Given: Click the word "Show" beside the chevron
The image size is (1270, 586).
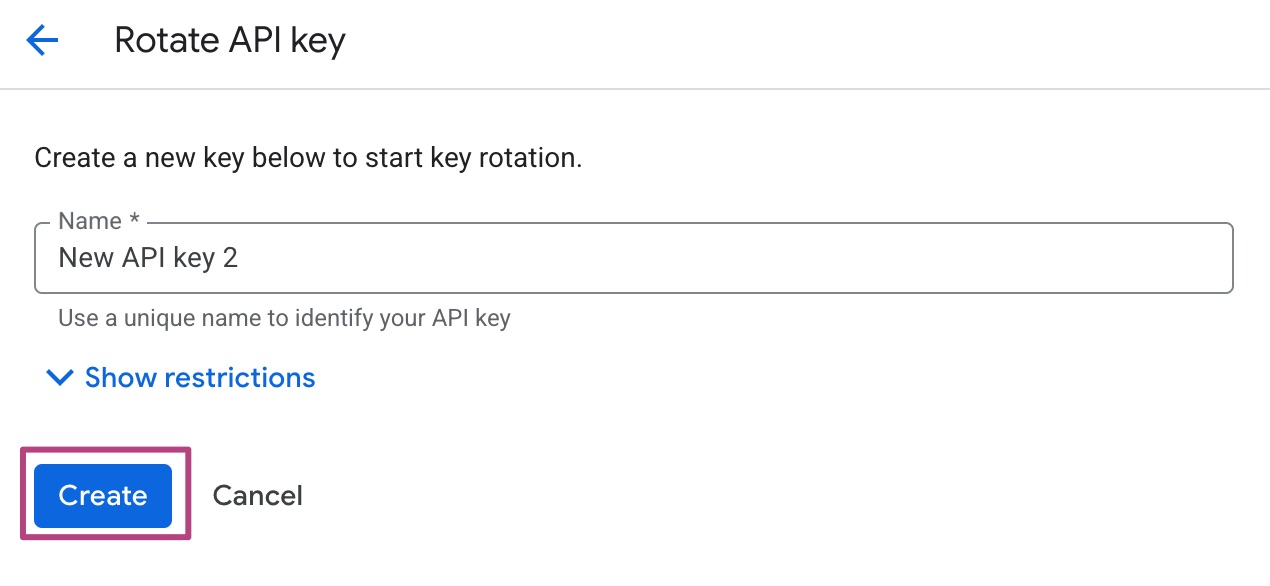Looking at the screenshot, I should 120,378.
